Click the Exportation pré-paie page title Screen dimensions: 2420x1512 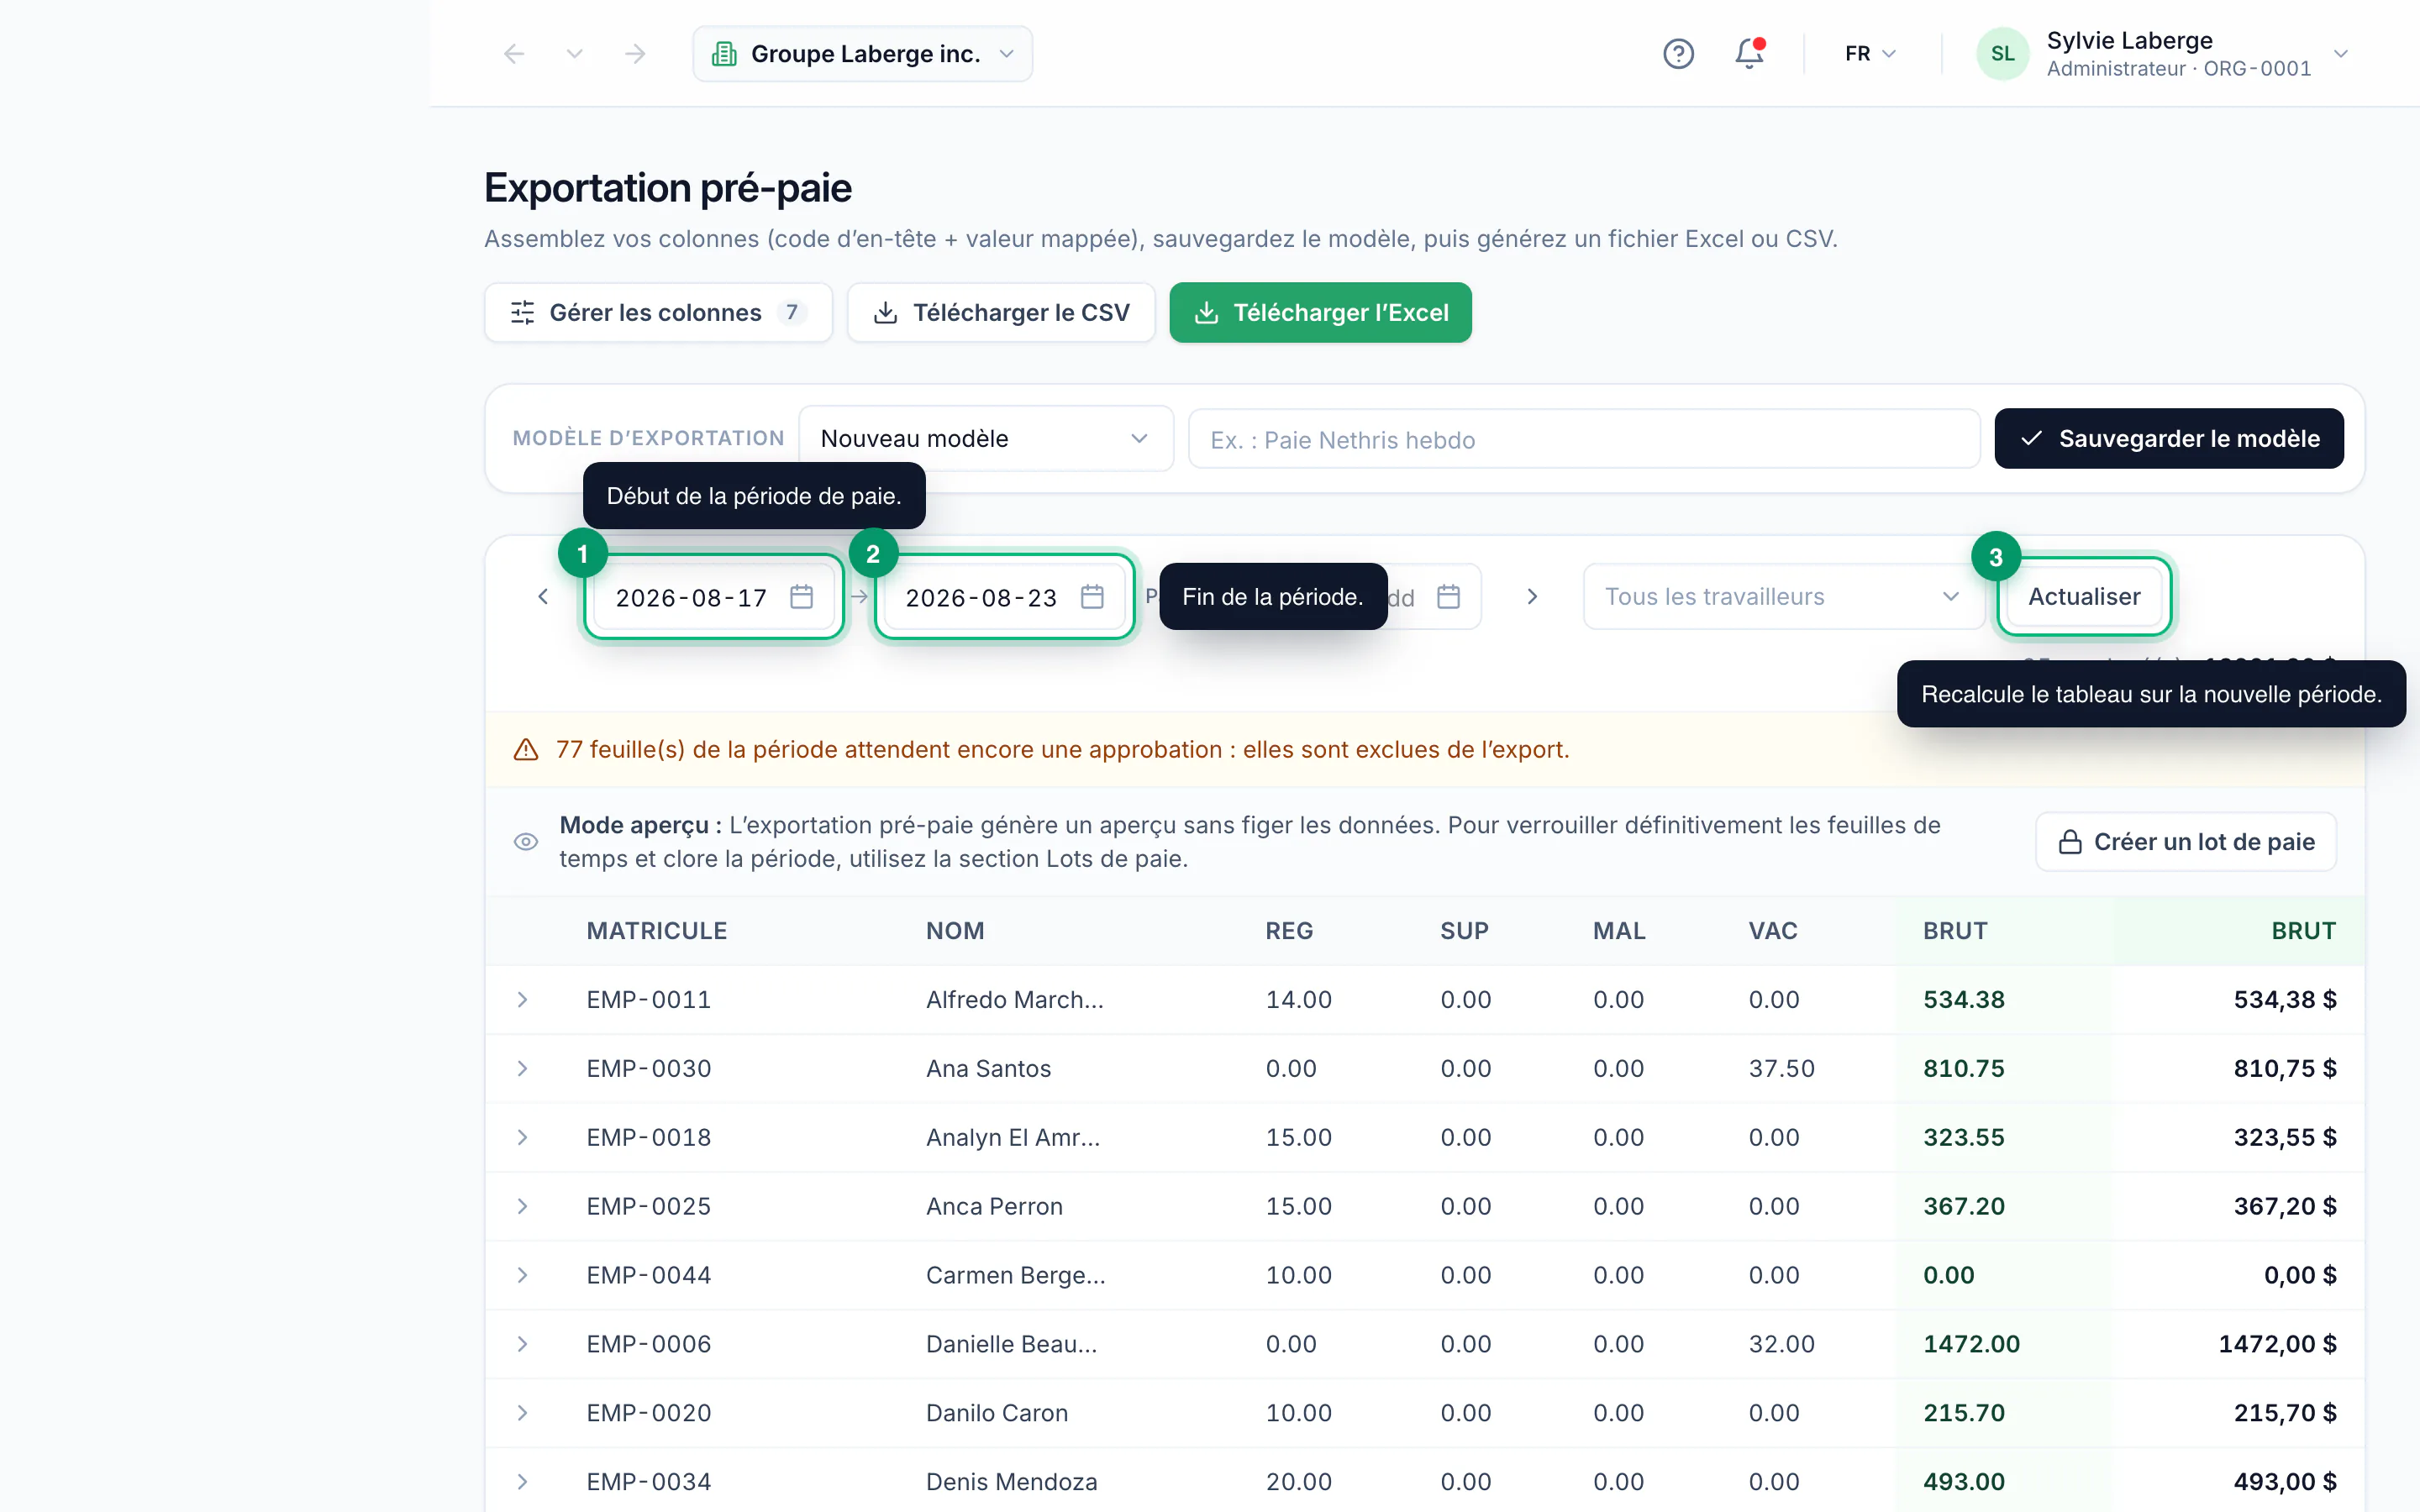(x=668, y=188)
